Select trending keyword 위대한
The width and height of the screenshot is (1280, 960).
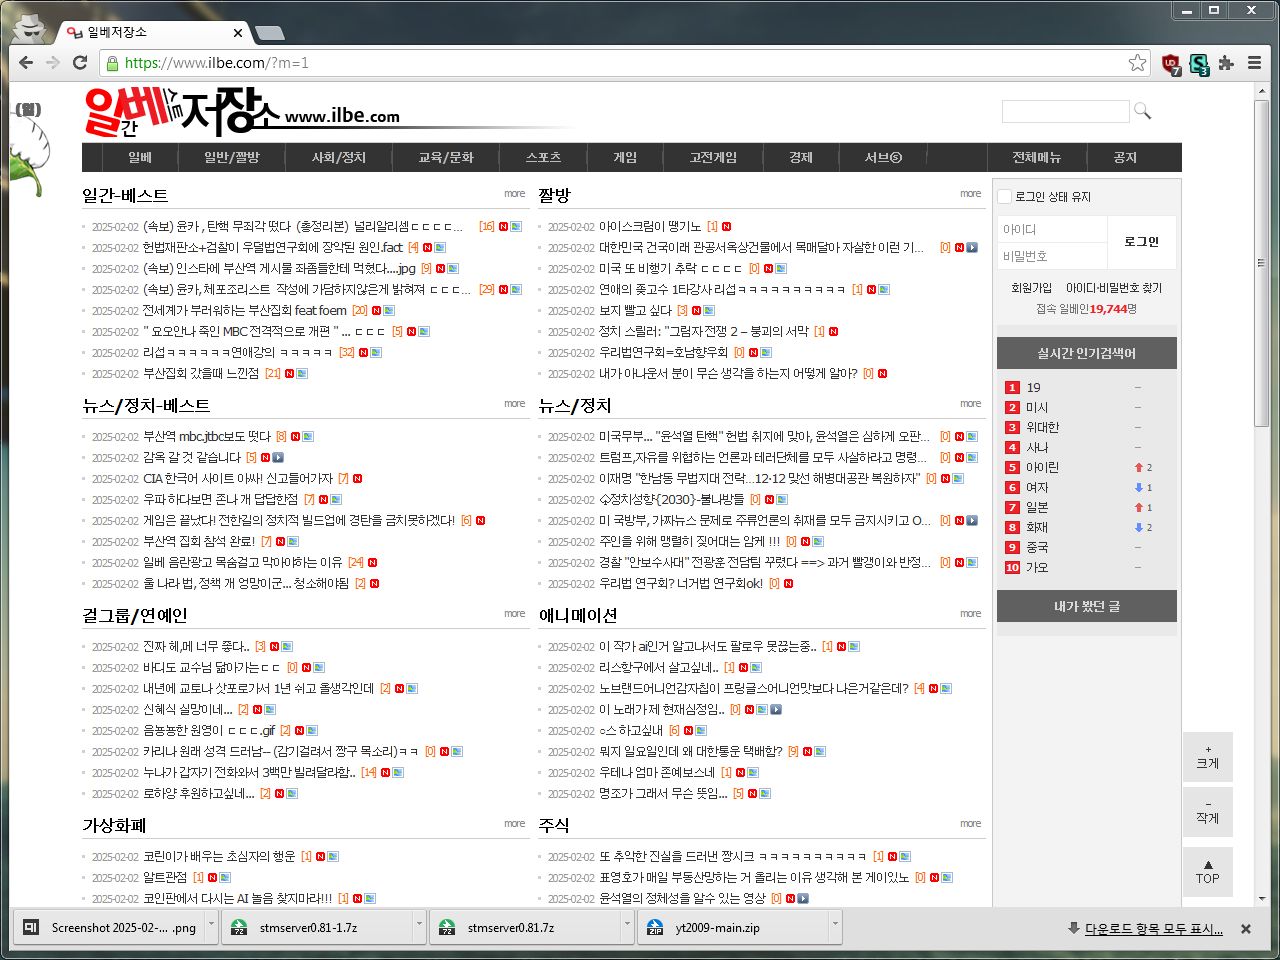[1042, 428]
